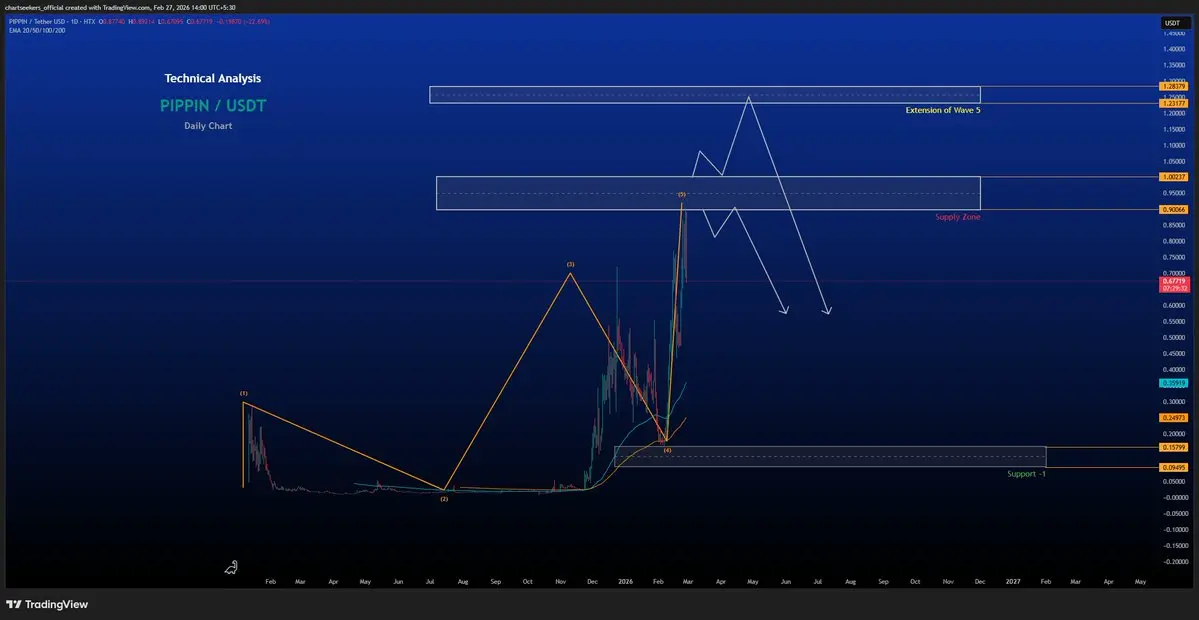Click the 0.09495 price label
1199x620 pixels.
(1174, 467)
